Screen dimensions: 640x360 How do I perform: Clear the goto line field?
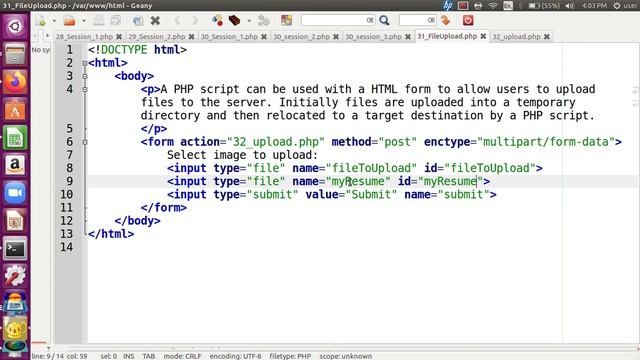(431, 20)
